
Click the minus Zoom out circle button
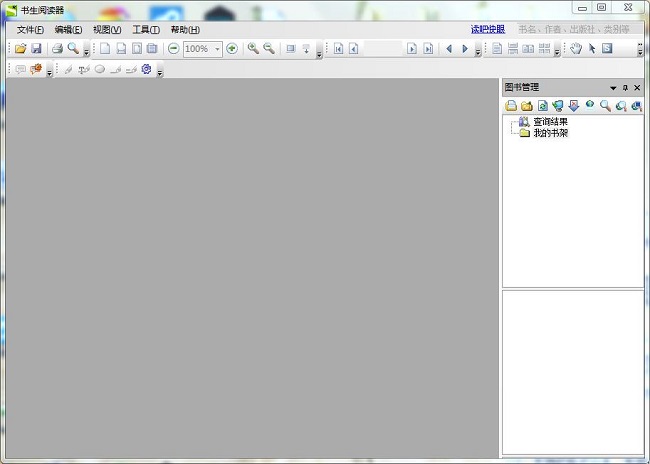pos(174,49)
